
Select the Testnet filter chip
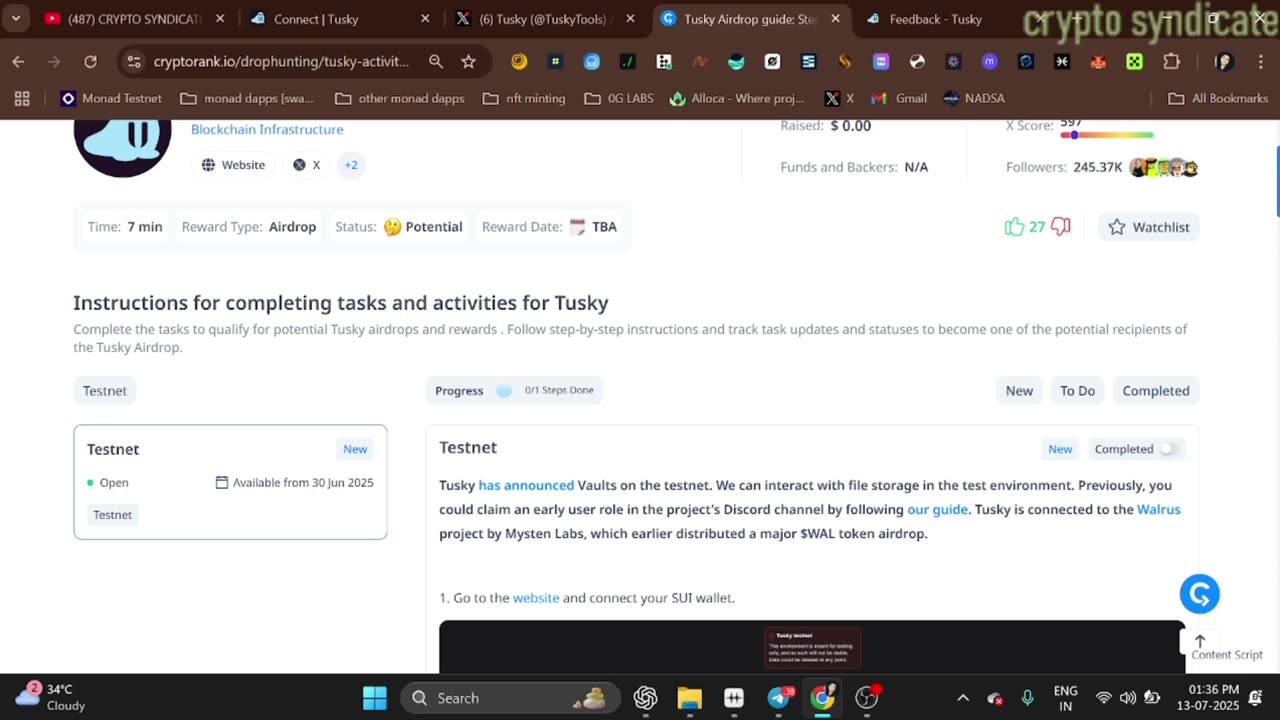tap(105, 391)
